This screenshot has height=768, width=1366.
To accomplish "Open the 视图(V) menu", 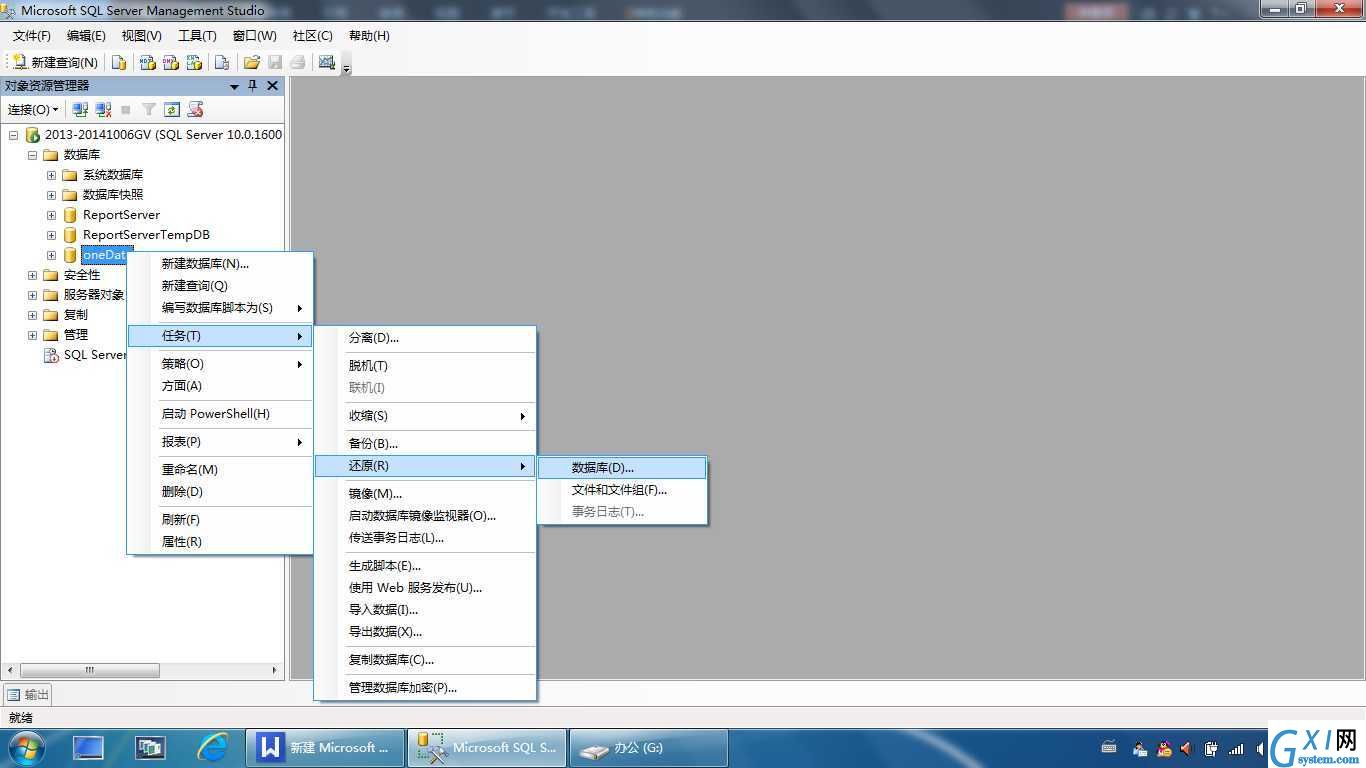I will click(141, 36).
